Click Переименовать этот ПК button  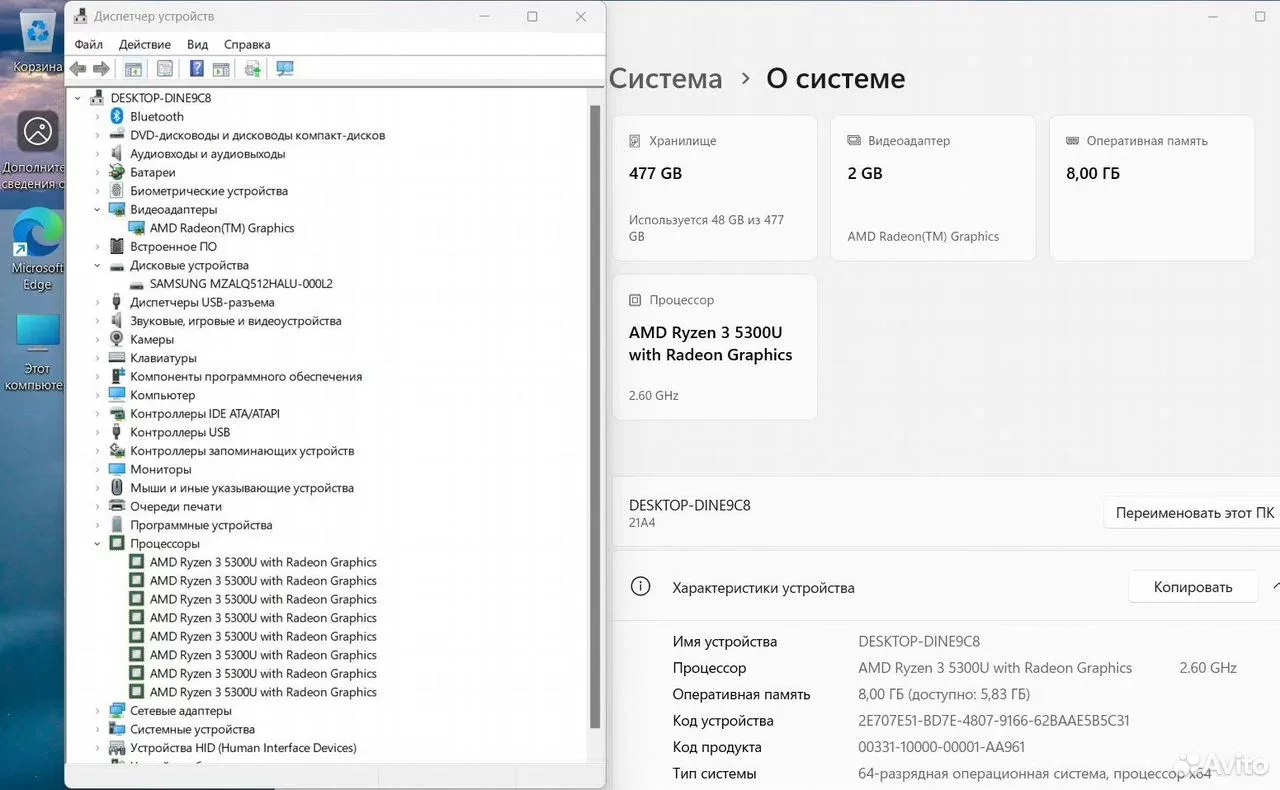click(x=1192, y=513)
